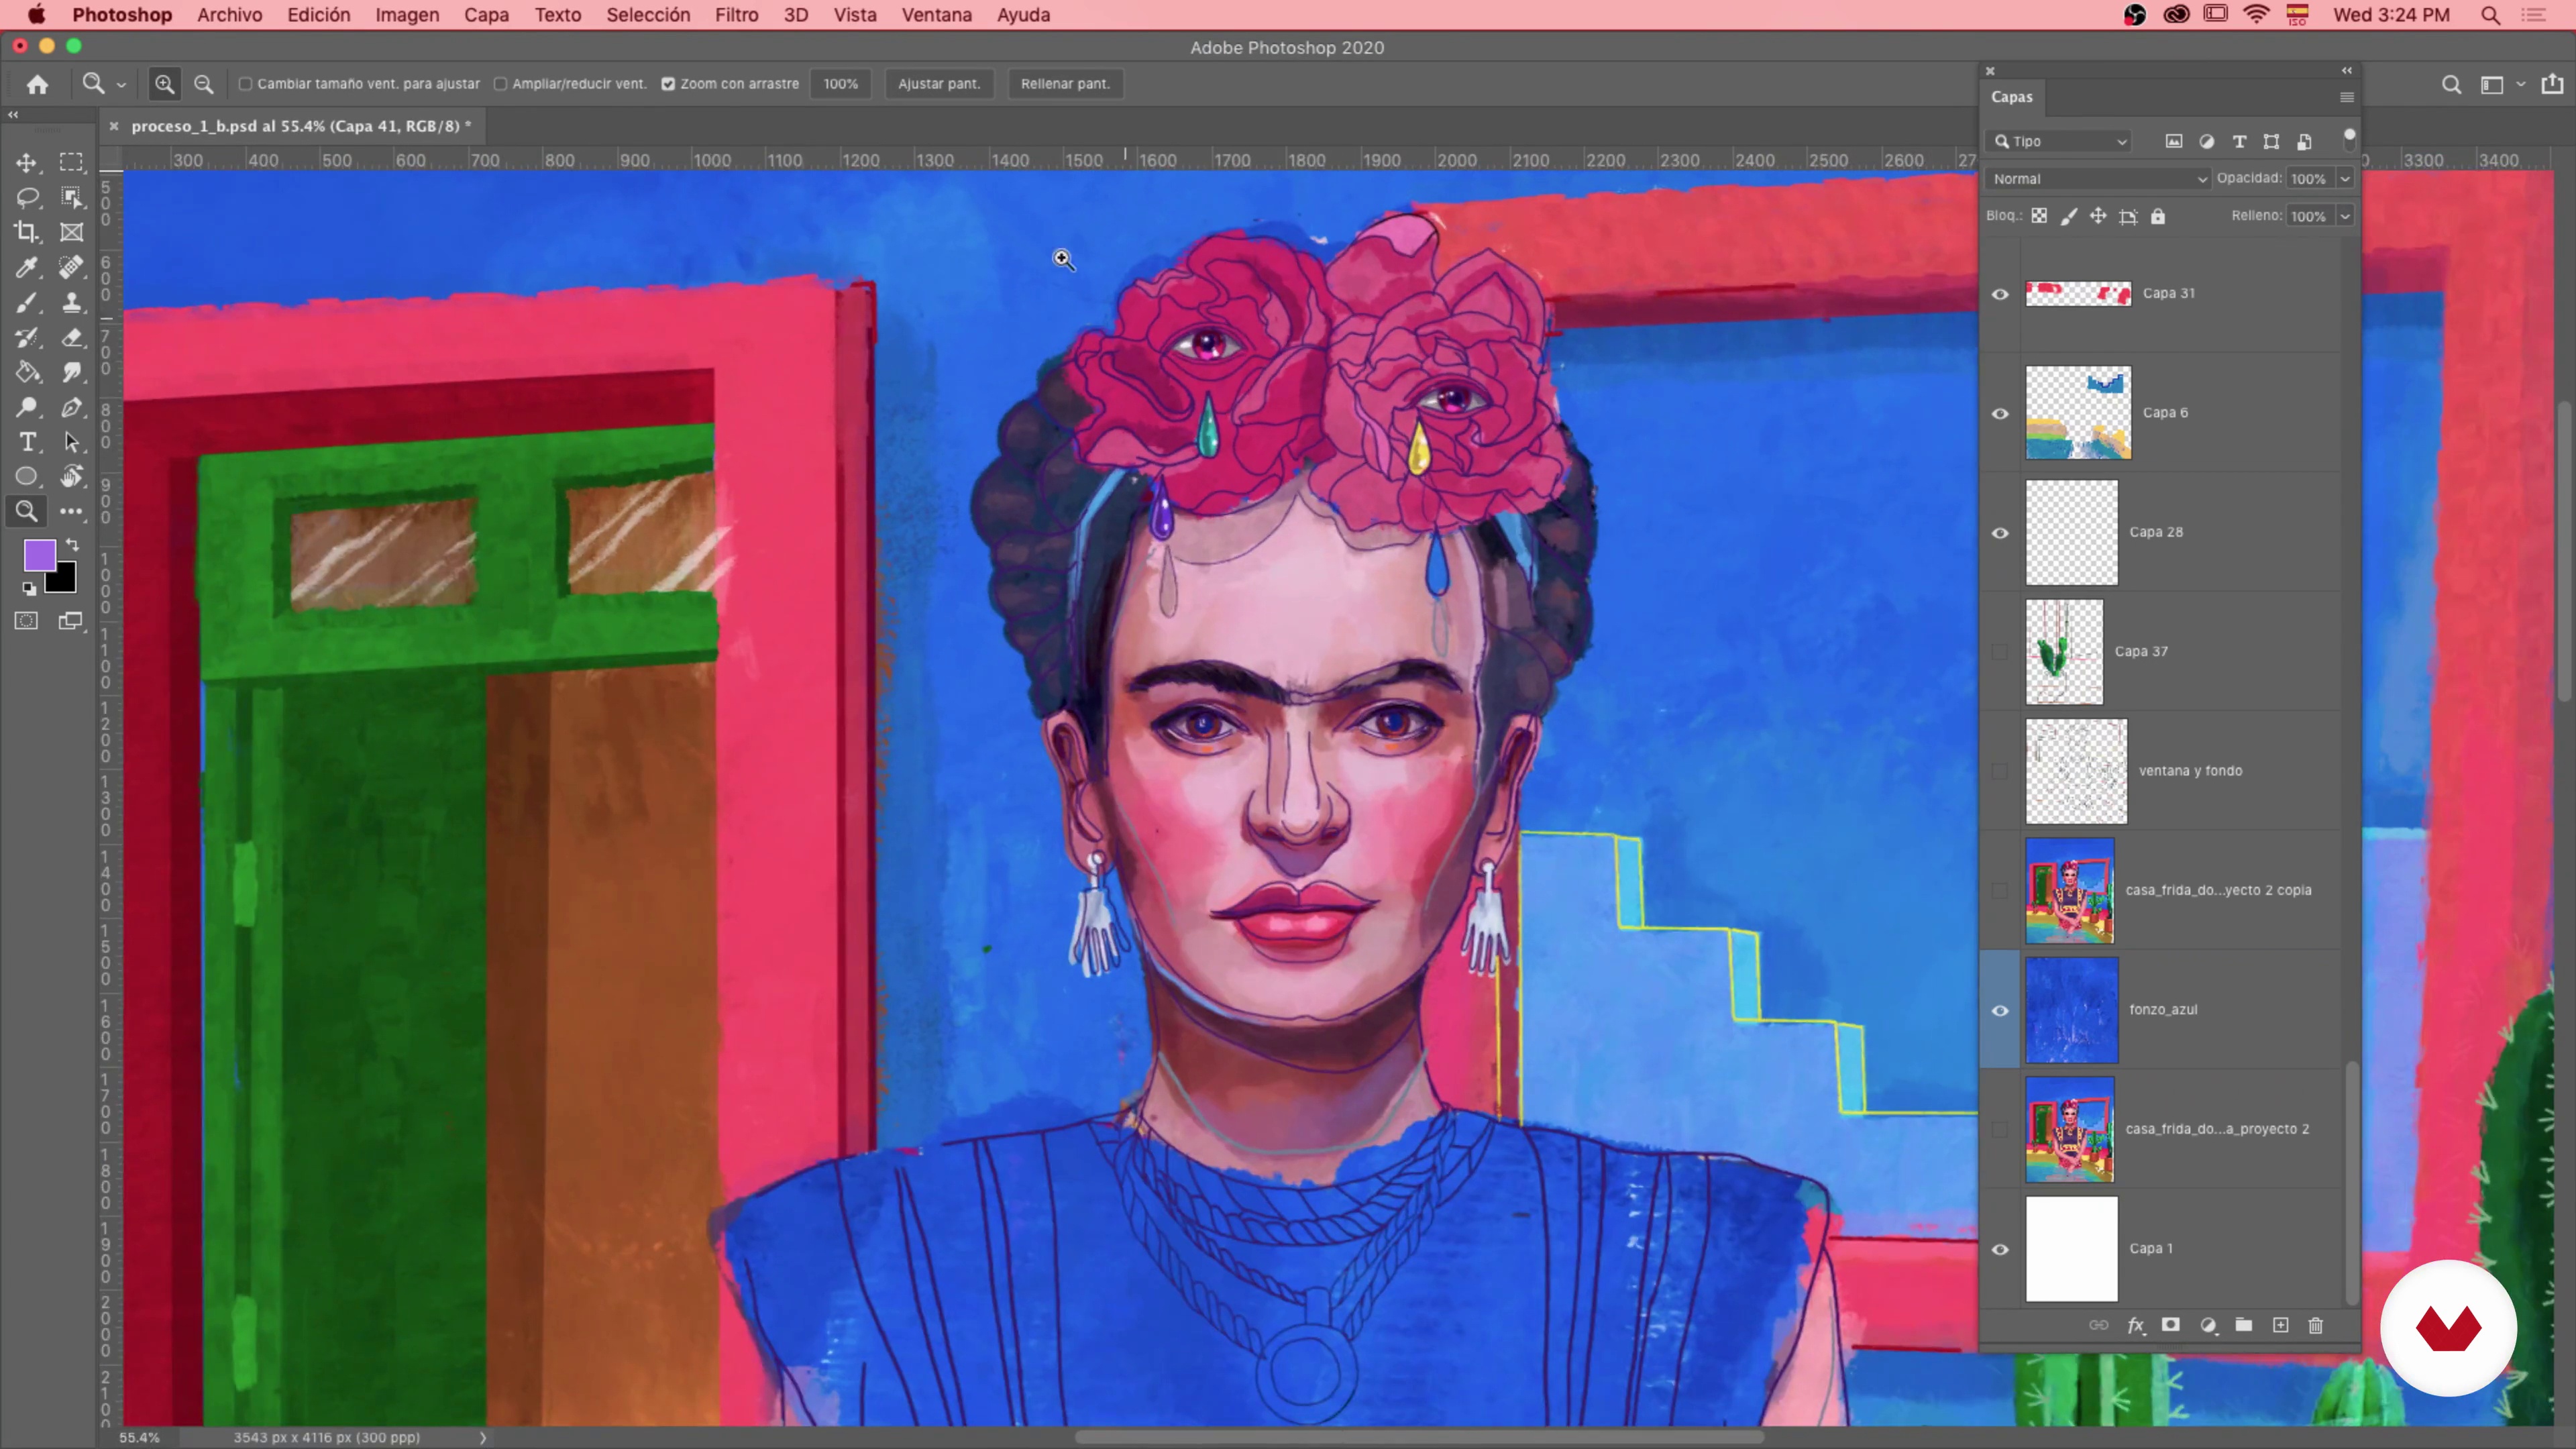Viewport: 2576px width, 1449px height.
Task: Add a layer style with fx icon
Action: 2136,1325
